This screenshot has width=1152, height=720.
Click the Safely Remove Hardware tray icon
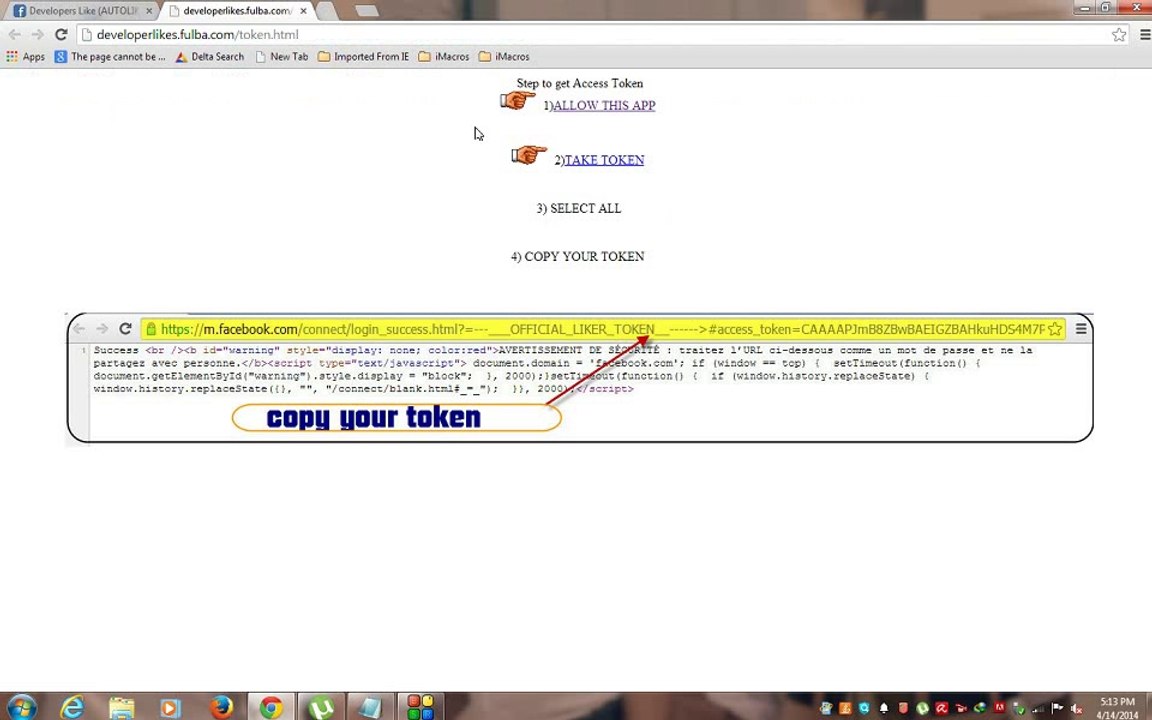pyautogui.click(x=1018, y=708)
